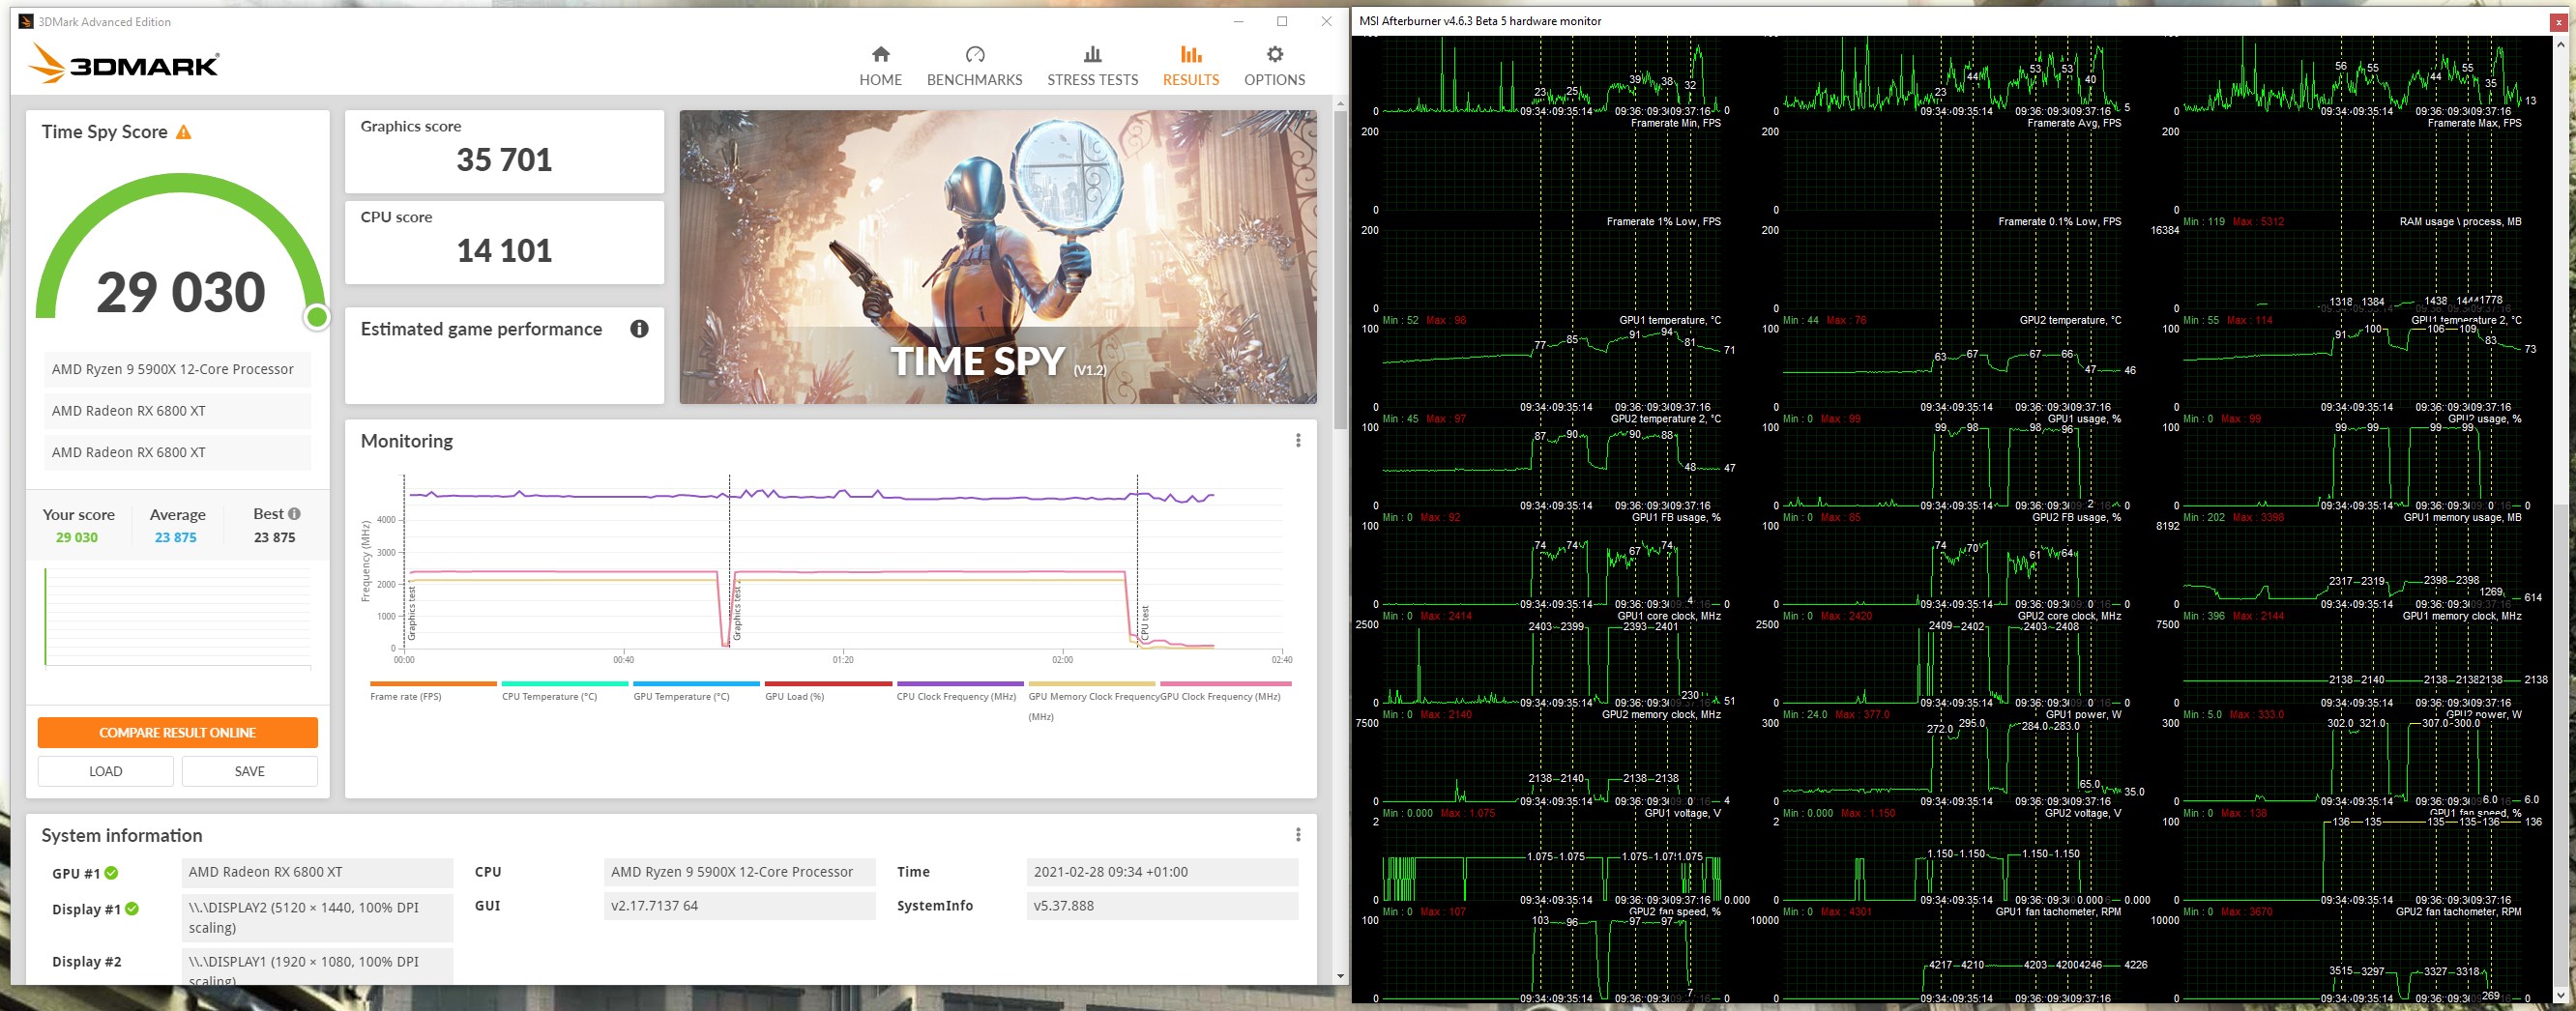Click the GPU Memory Clock Frequency yellow swatch
Viewport: 2576px width, 1011px height.
(x=1092, y=684)
